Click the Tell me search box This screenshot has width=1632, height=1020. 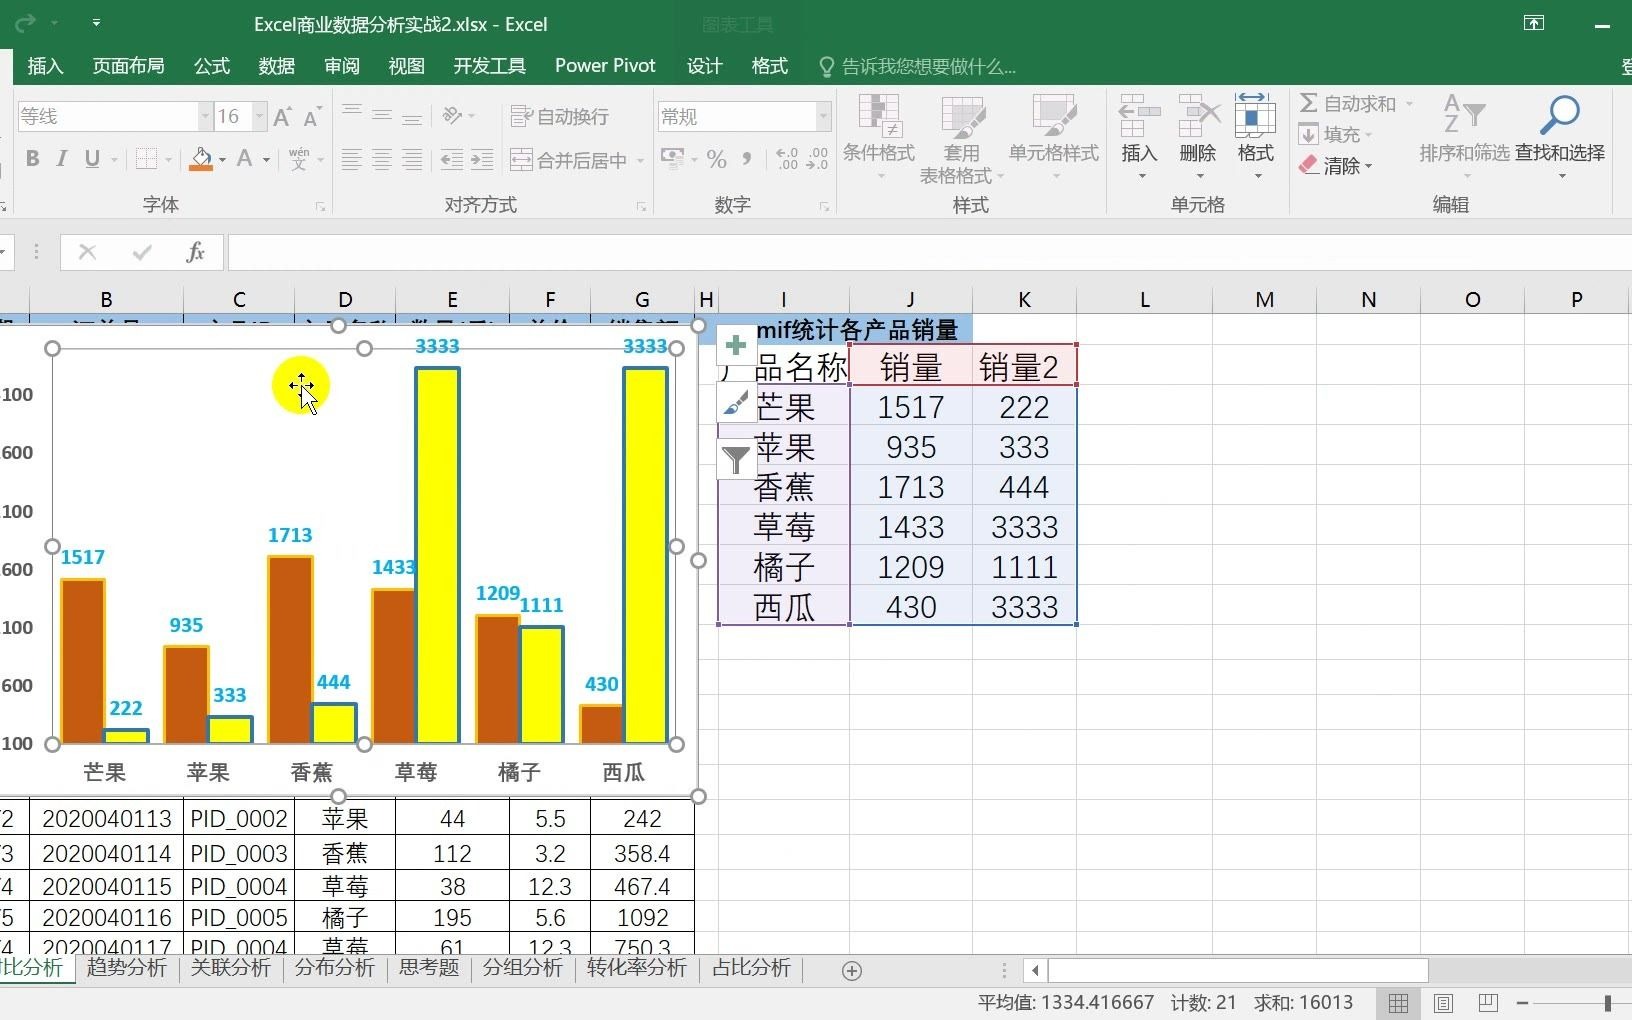pos(917,67)
